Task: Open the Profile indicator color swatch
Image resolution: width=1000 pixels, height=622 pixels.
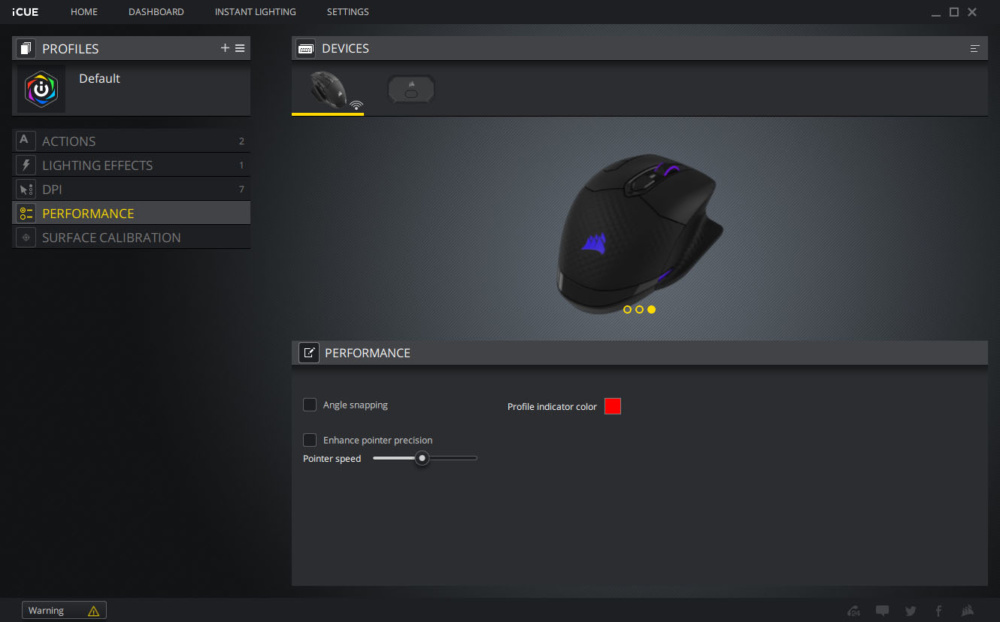Action: [612, 406]
